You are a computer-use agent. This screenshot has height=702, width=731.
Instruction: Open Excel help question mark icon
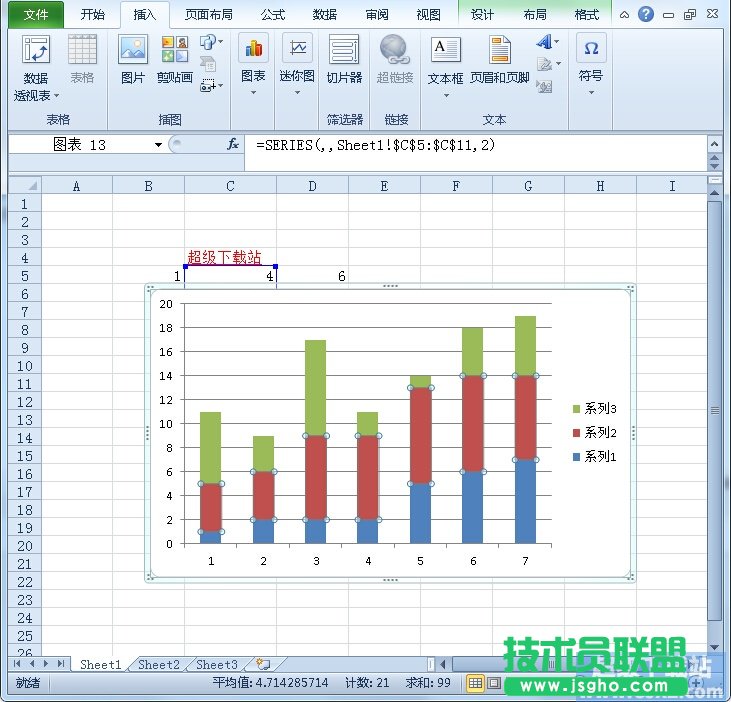646,14
